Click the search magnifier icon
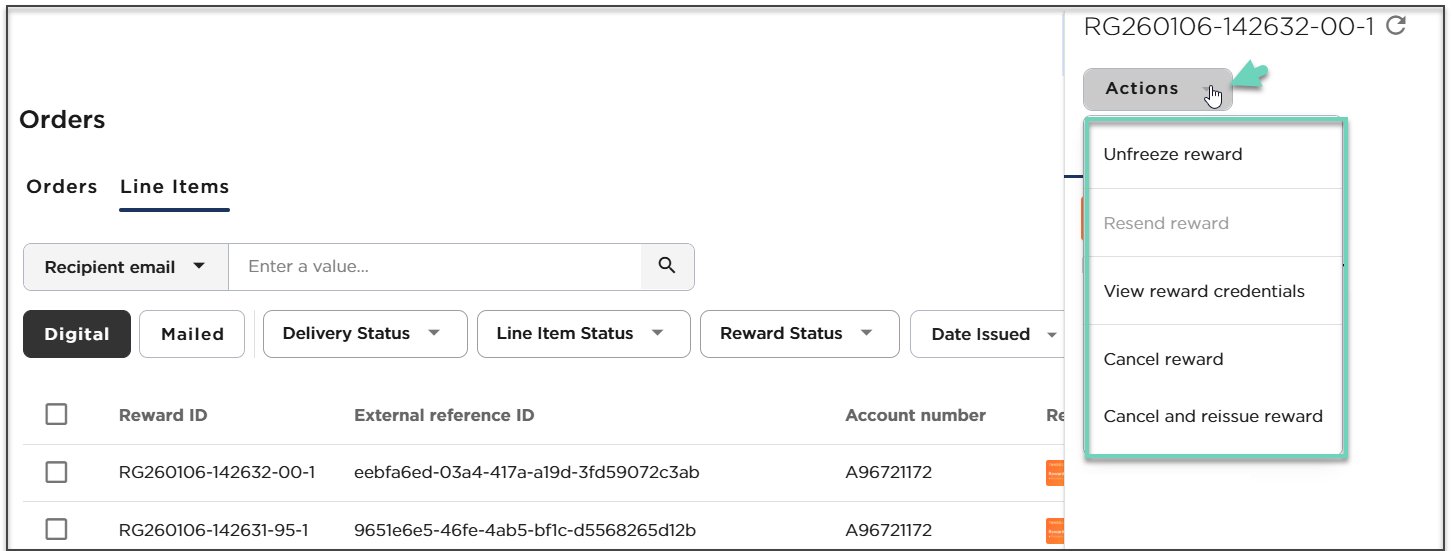Image resolution: width=1454 pixels, height=551 pixels. click(x=667, y=266)
